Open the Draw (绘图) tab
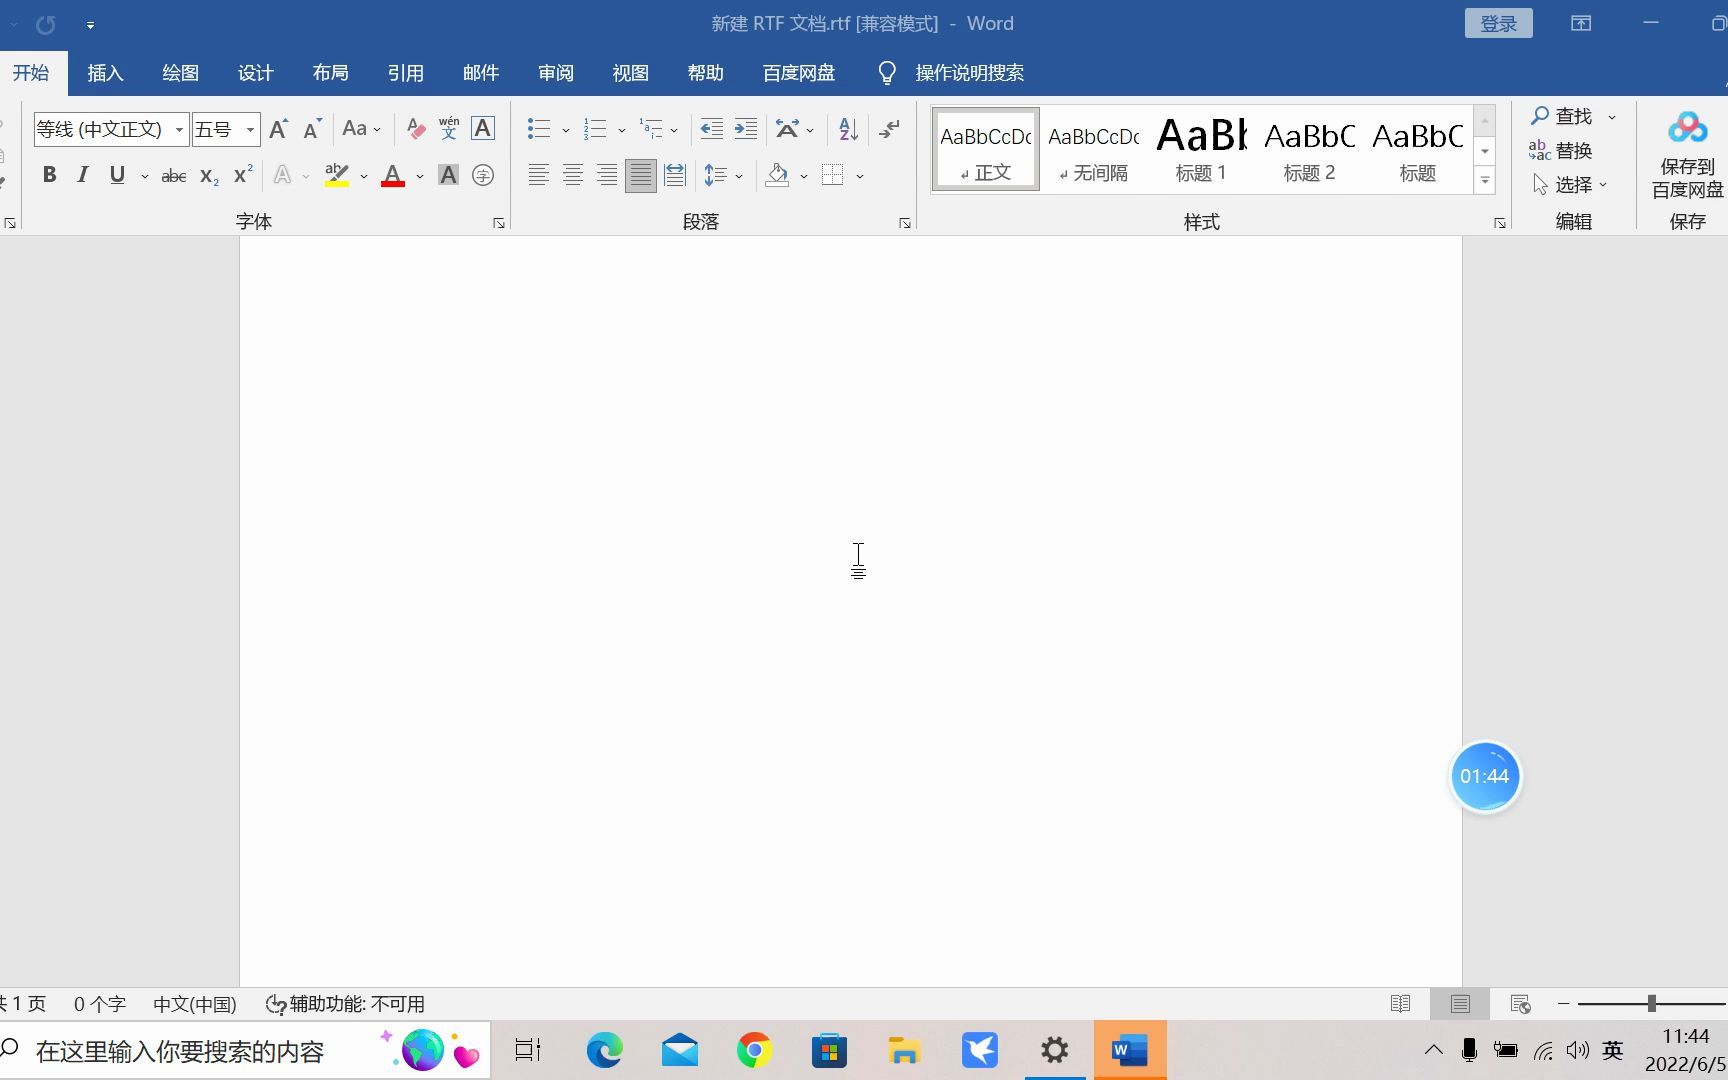 pyautogui.click(x=180, y=73)
